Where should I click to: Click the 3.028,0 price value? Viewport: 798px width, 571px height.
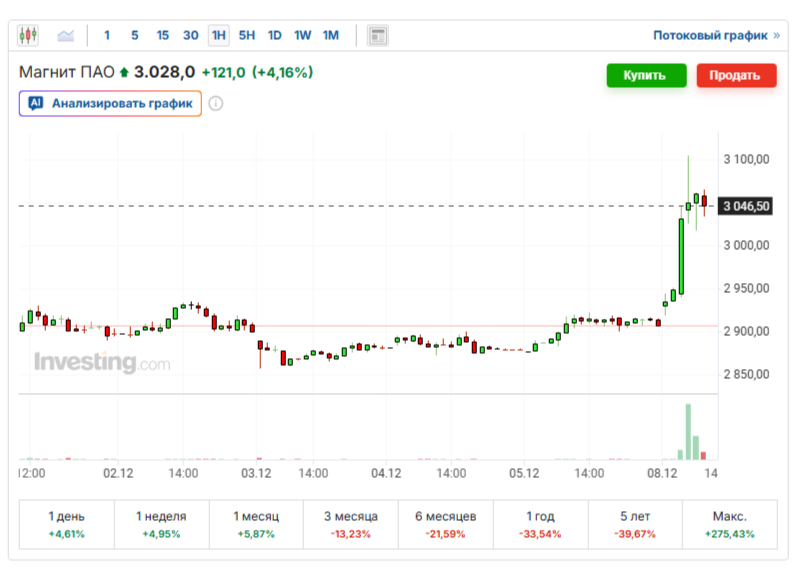tap(164, 72)
